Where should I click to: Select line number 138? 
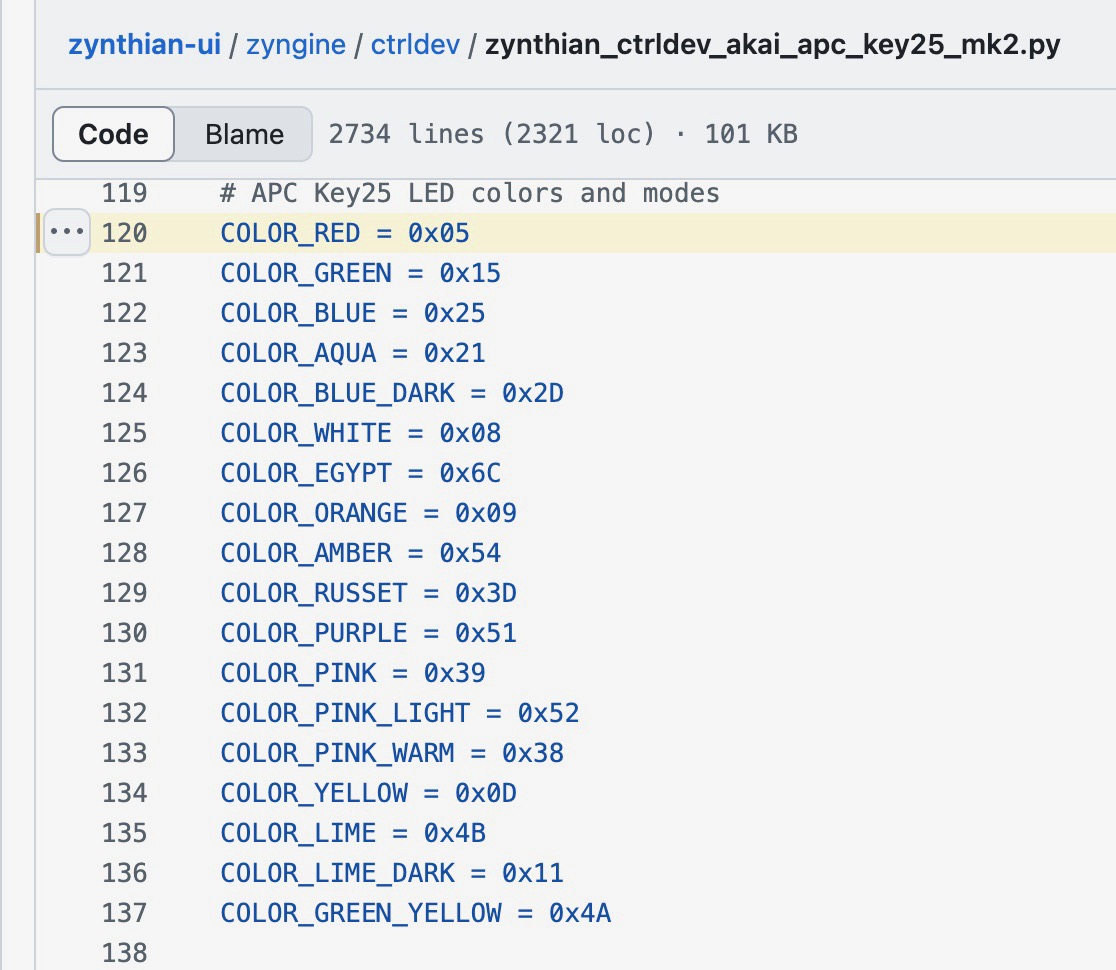point(125,952)
